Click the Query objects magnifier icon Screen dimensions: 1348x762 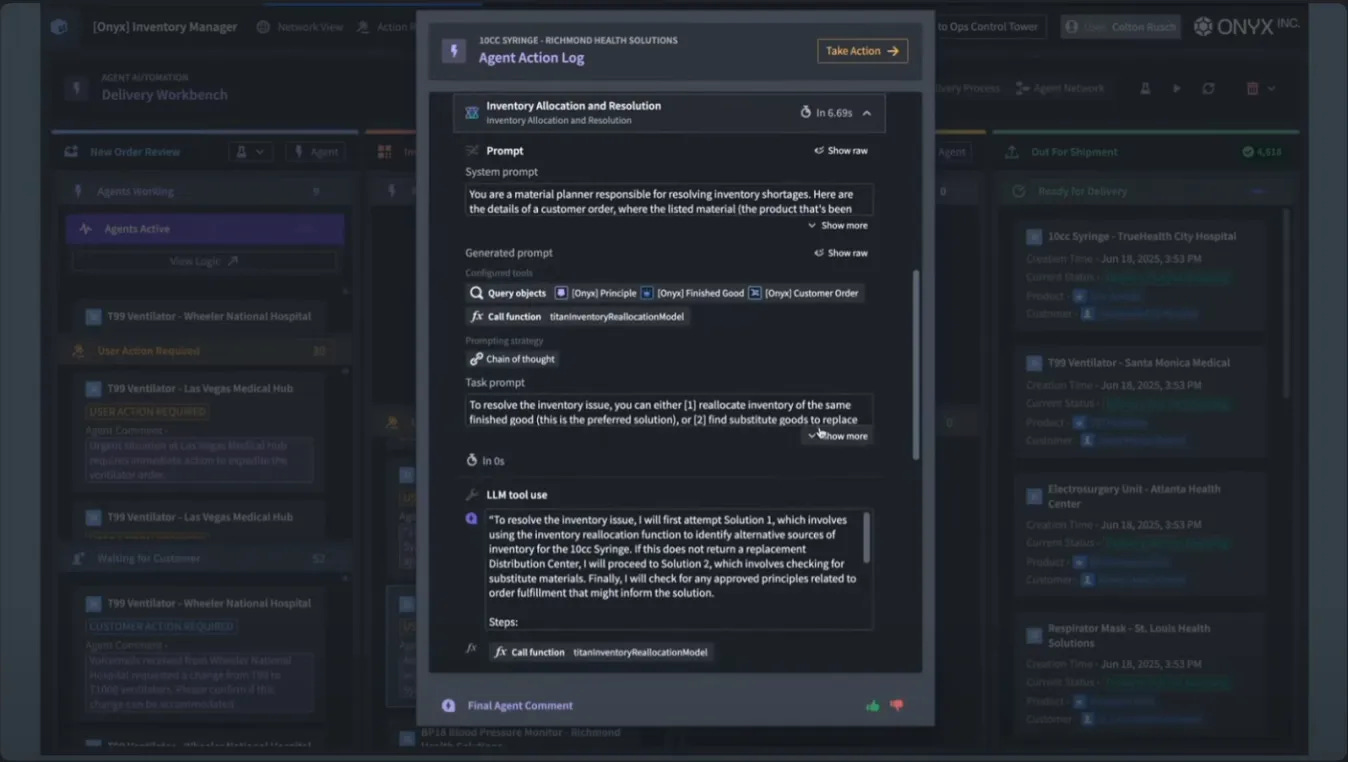477,293
